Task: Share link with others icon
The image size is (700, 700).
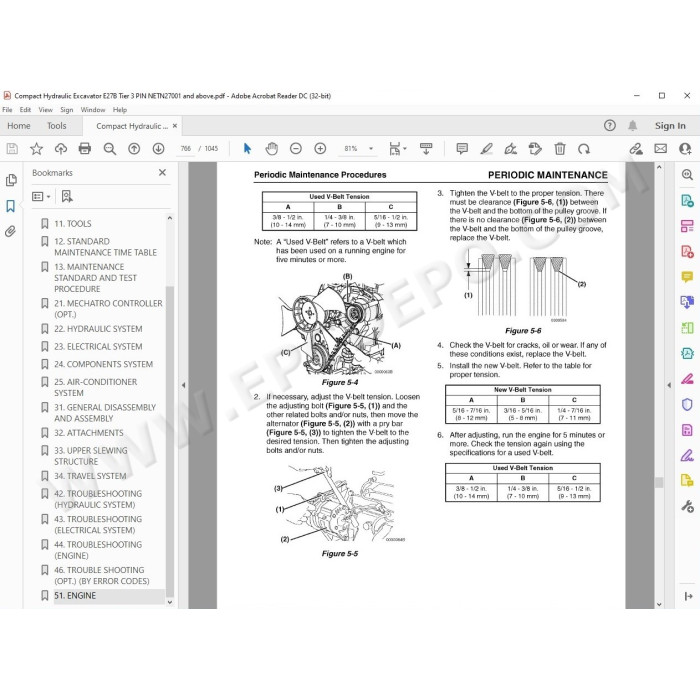Action: [636, 149]
